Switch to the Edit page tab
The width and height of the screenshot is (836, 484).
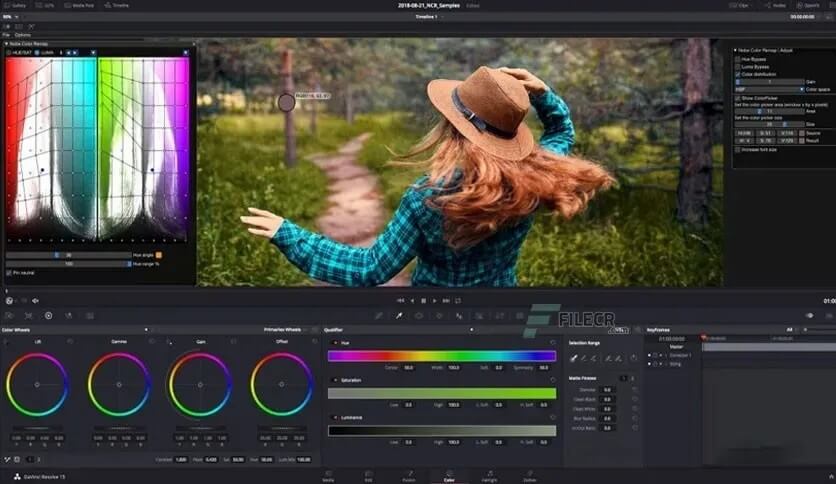click(x=368, y=475)
